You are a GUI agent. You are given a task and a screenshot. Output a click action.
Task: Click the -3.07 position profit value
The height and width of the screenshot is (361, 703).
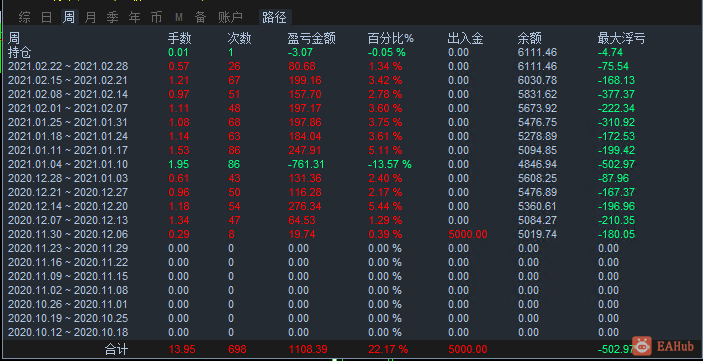300,52
